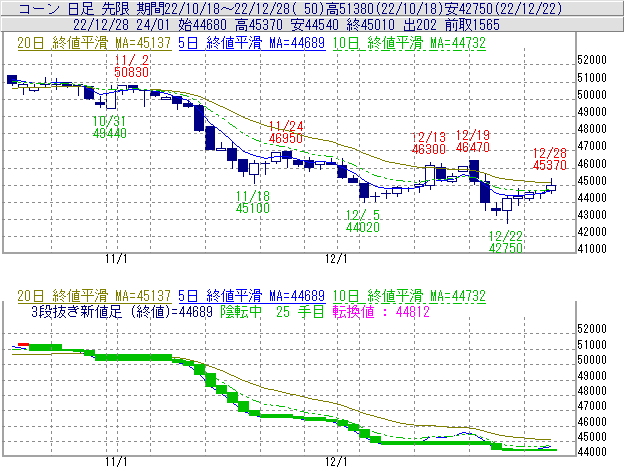
Task: Click the 前取1565 value in header
Action: [x=472, y=25]
